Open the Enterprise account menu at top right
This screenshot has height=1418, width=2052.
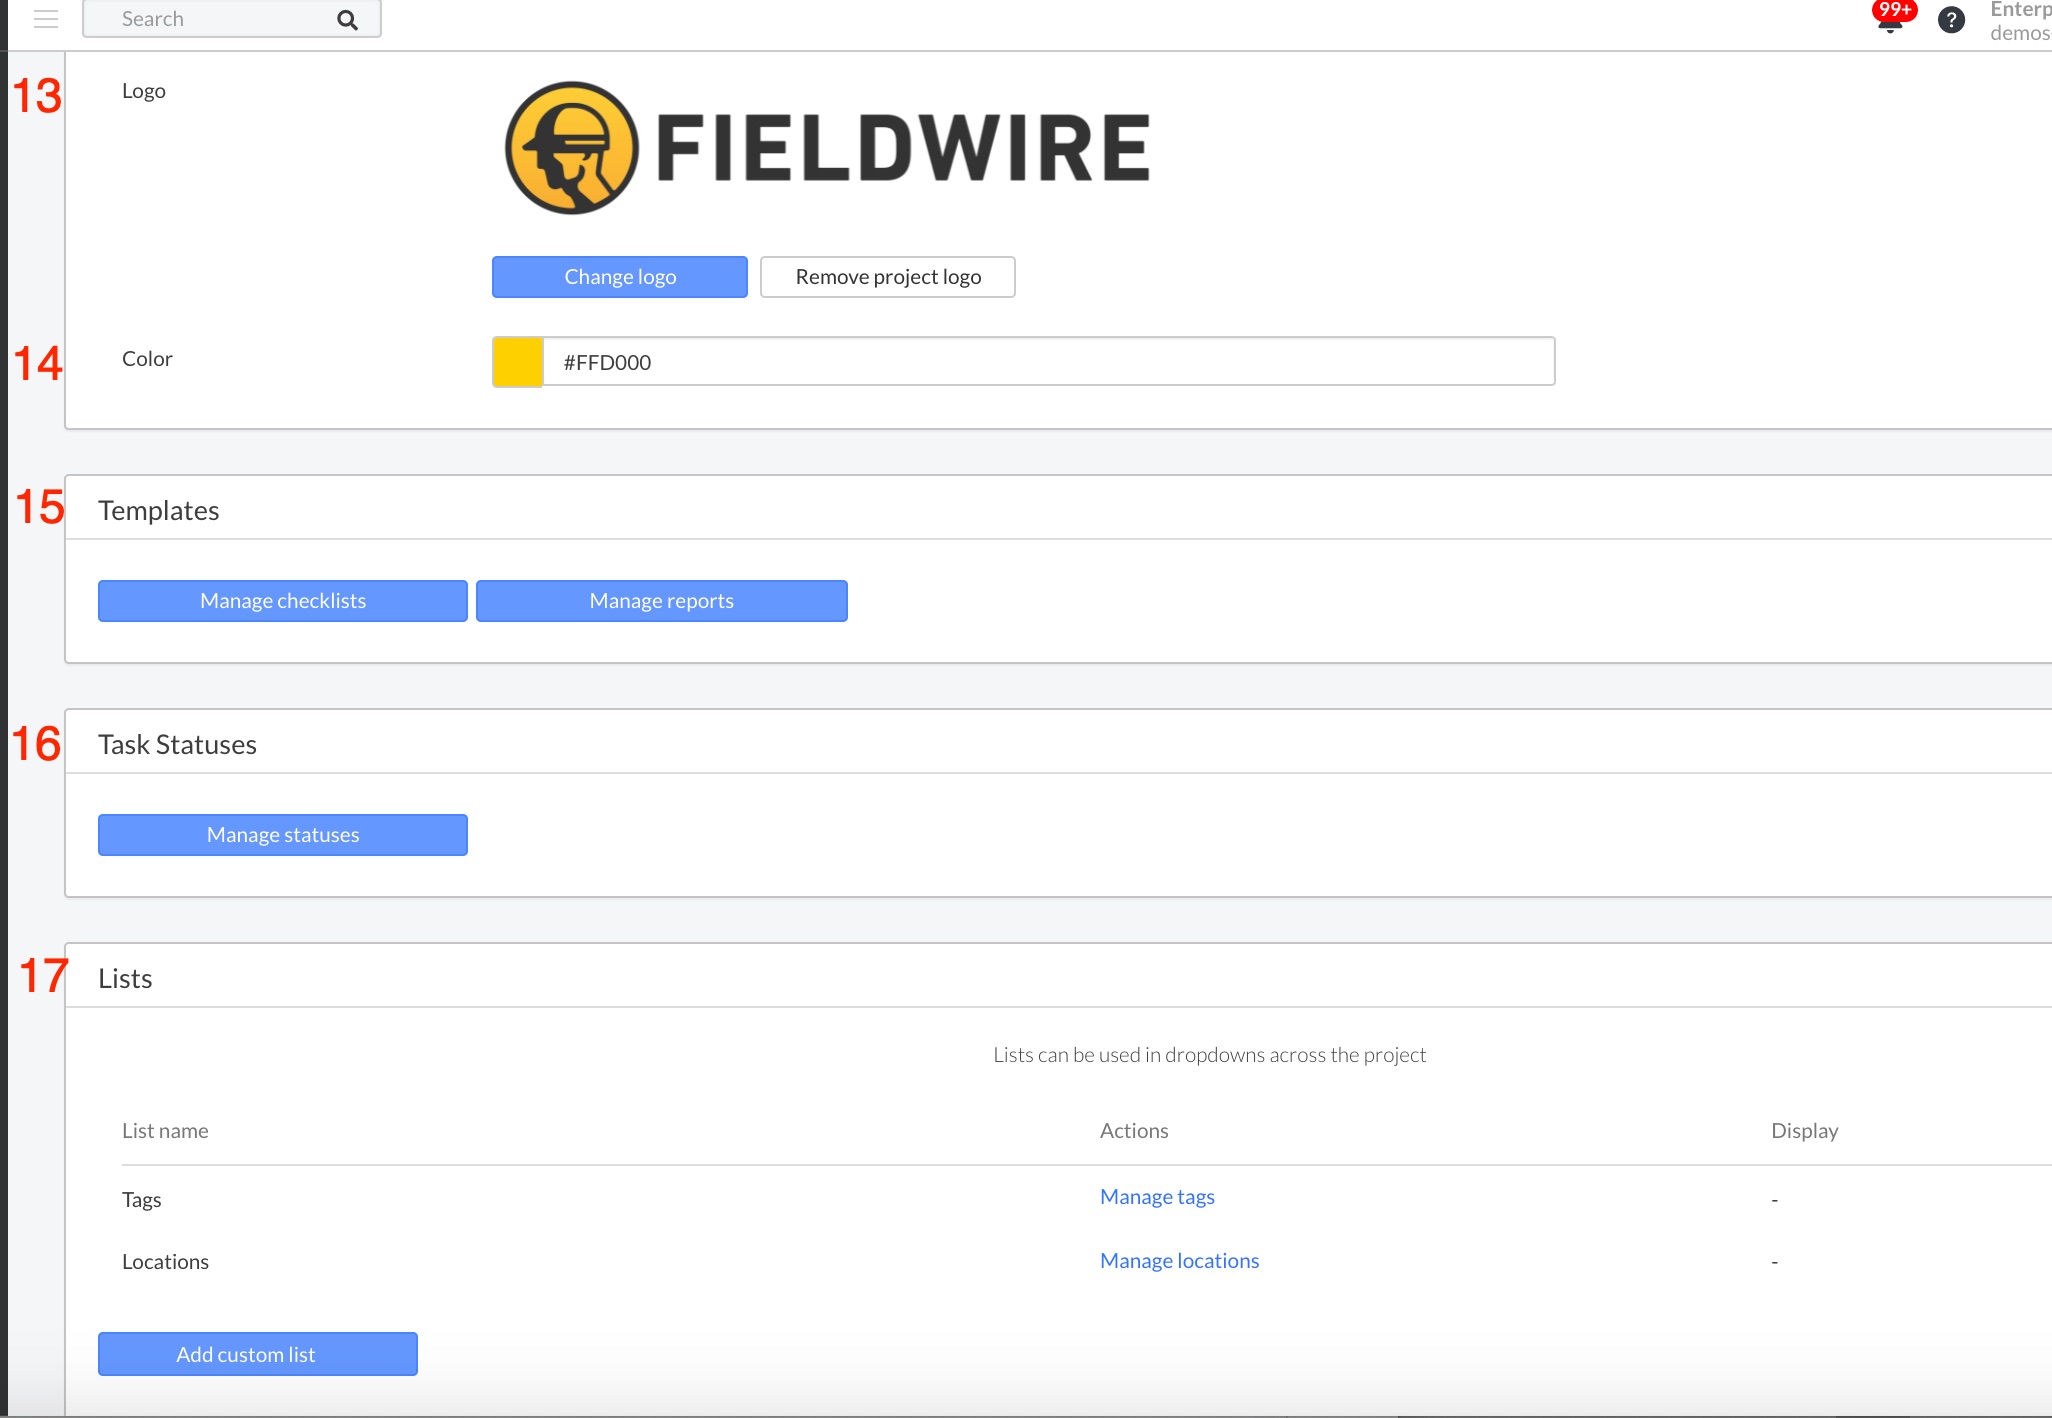pos(2020,20)
